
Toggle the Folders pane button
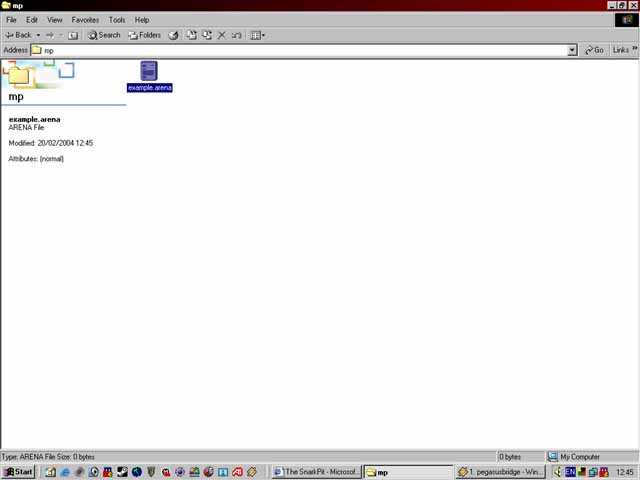[x=144, y=35]
